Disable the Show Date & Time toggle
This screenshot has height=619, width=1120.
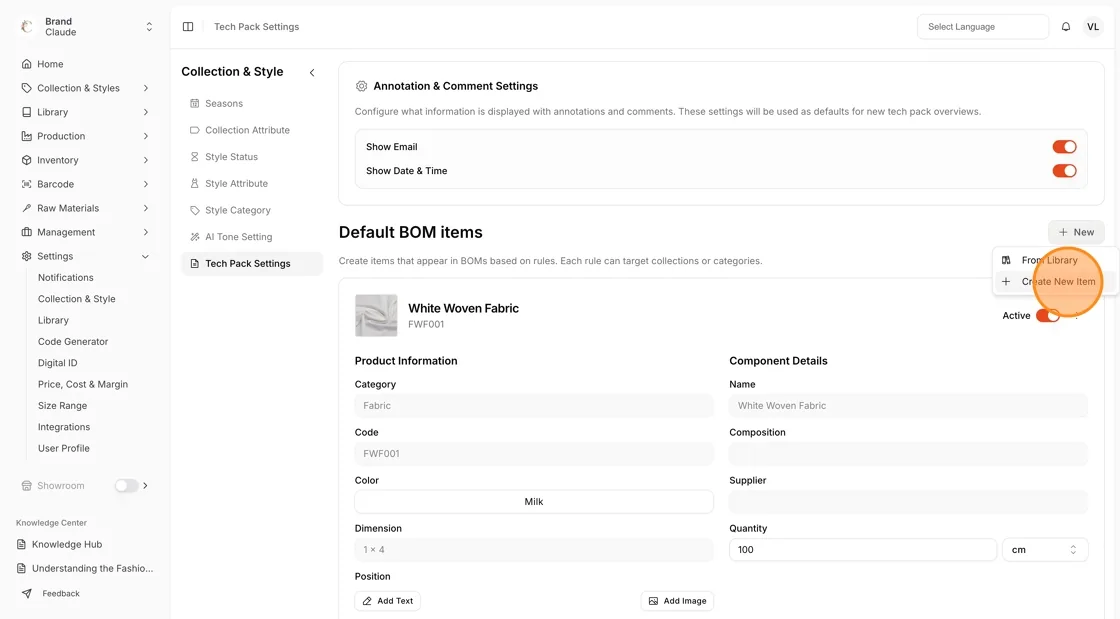[1064, 171]
